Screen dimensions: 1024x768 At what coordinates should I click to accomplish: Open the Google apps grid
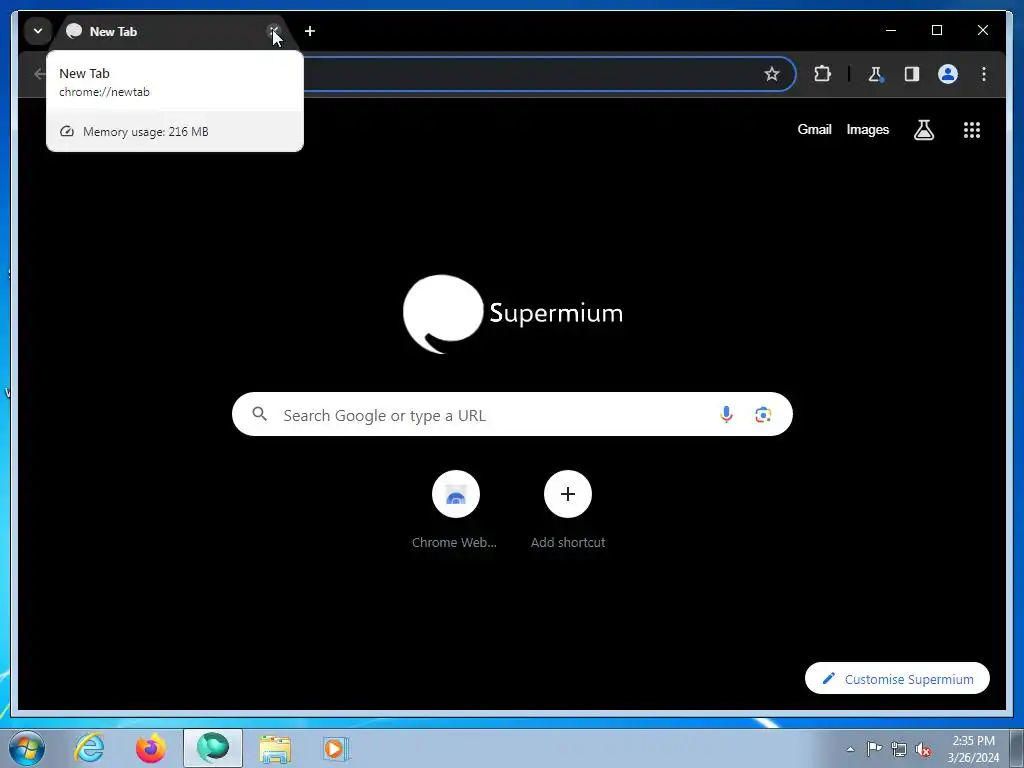pyautogui.click(x=972, y=130)
